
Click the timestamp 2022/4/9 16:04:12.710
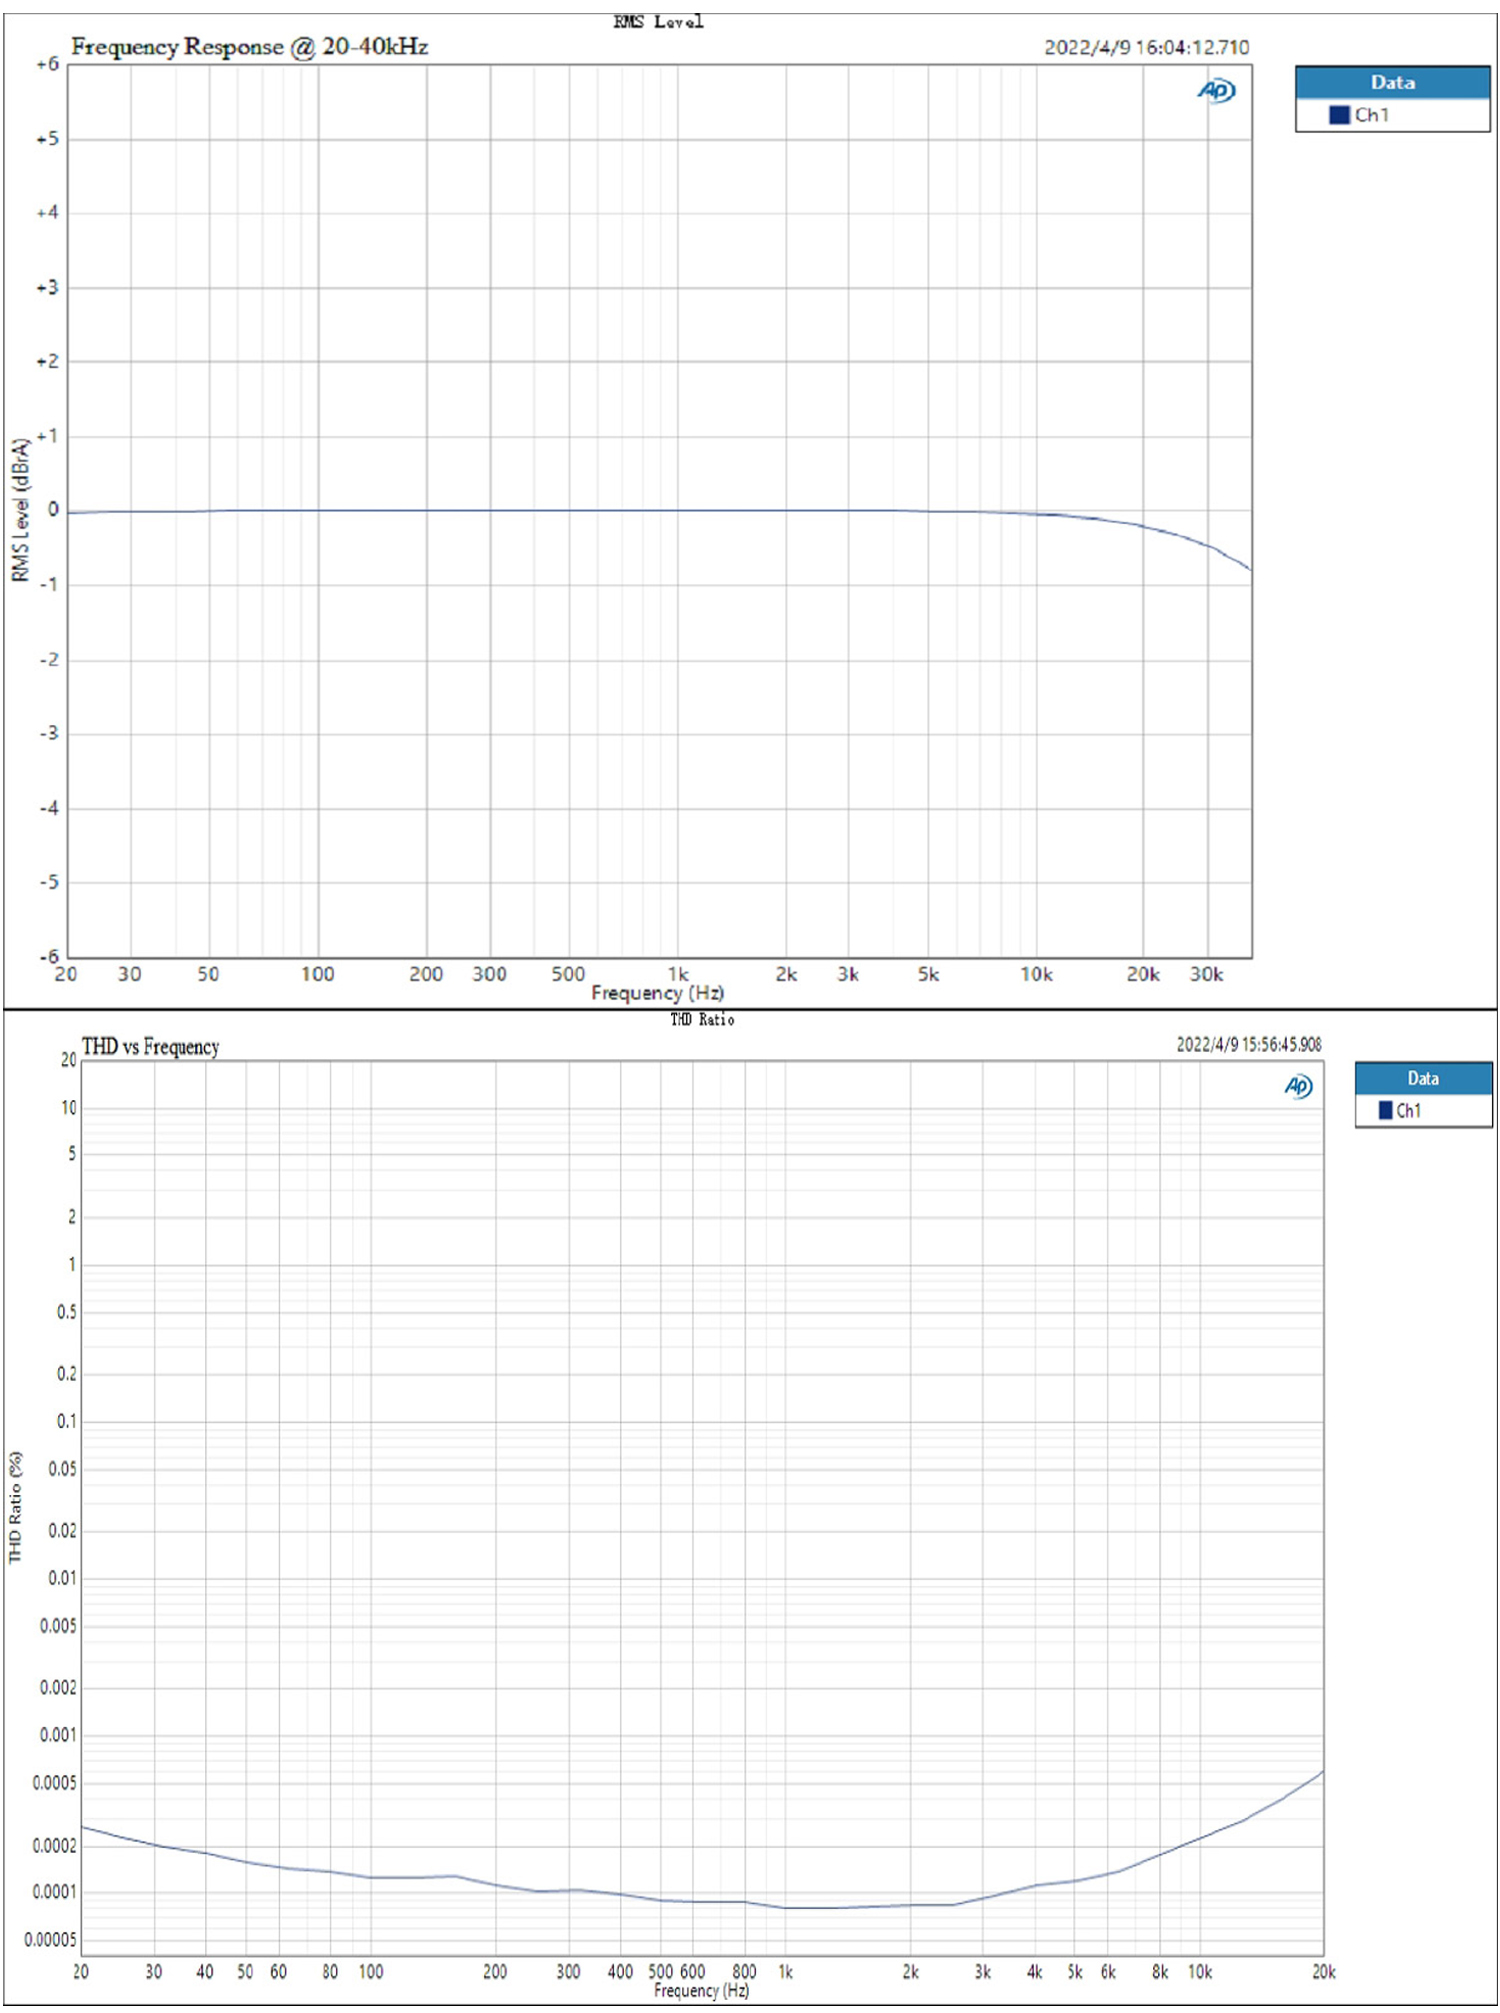1147,47
